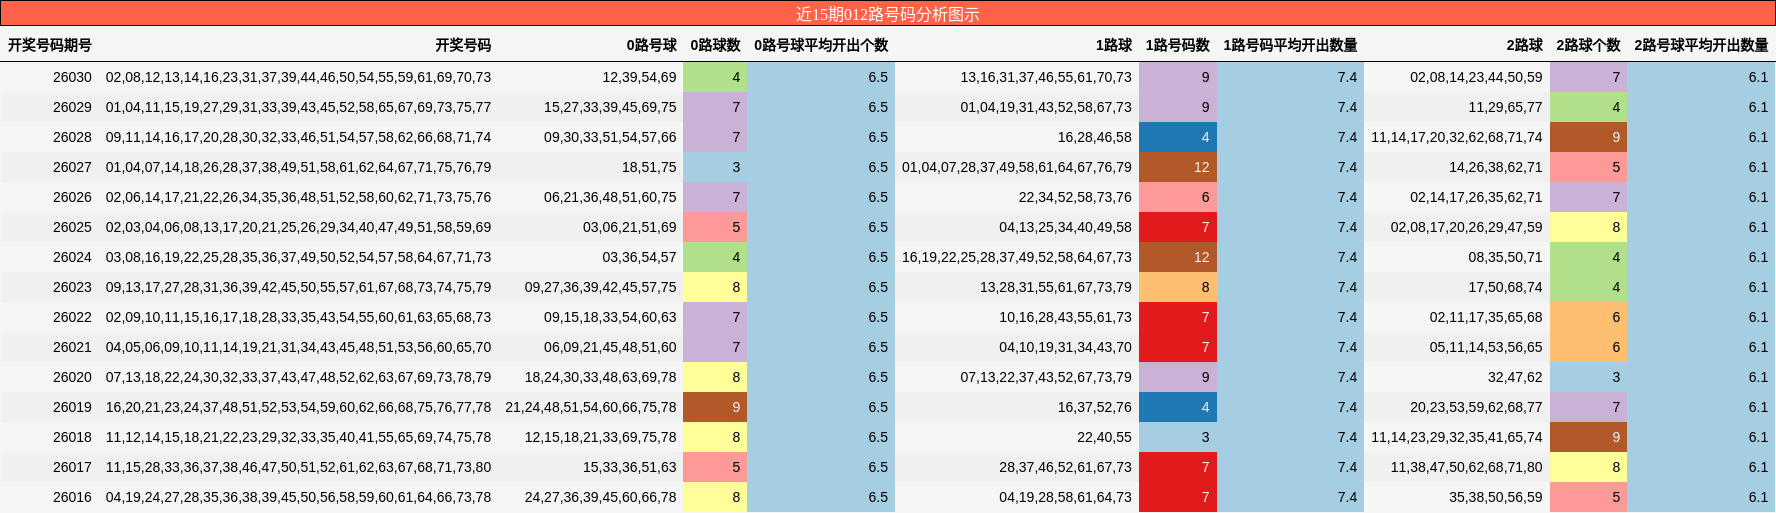1776x513 pixels.
Task: Click period number 26022
Action: (x=72, y=317)
